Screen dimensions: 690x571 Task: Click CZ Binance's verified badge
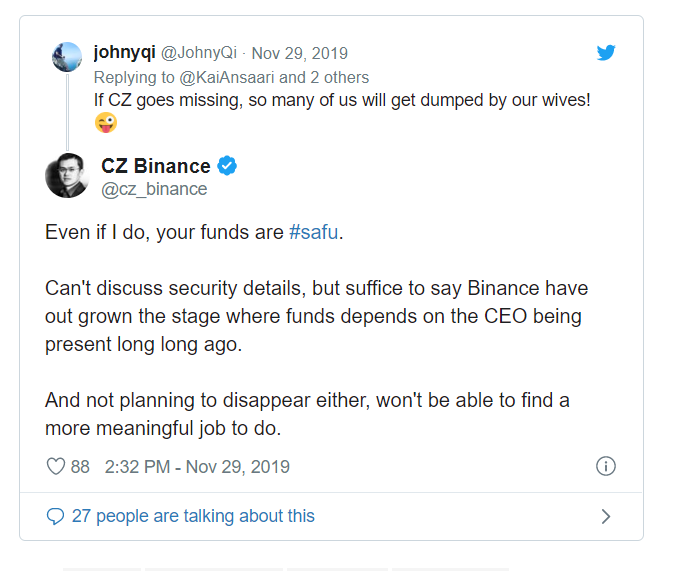[x=228, y=166]
